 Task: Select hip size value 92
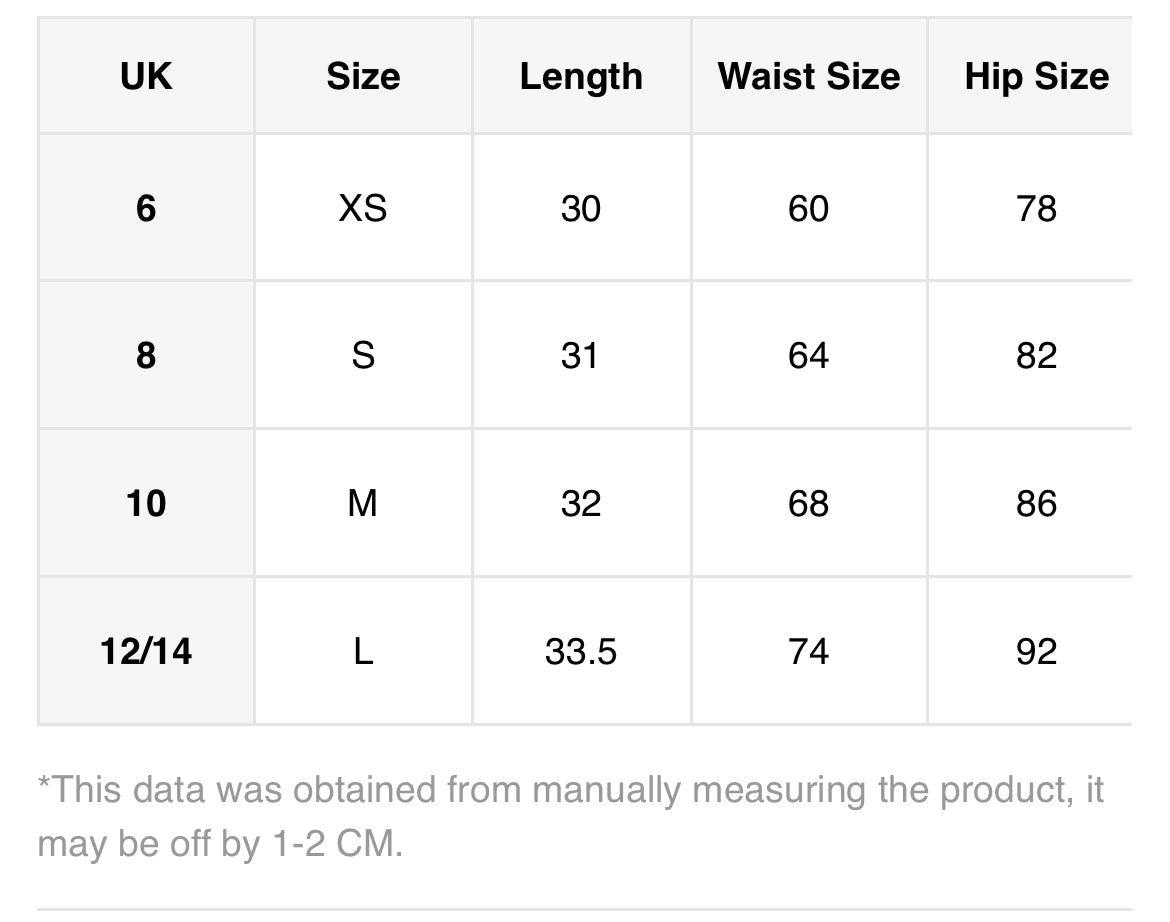point(1036,651)
